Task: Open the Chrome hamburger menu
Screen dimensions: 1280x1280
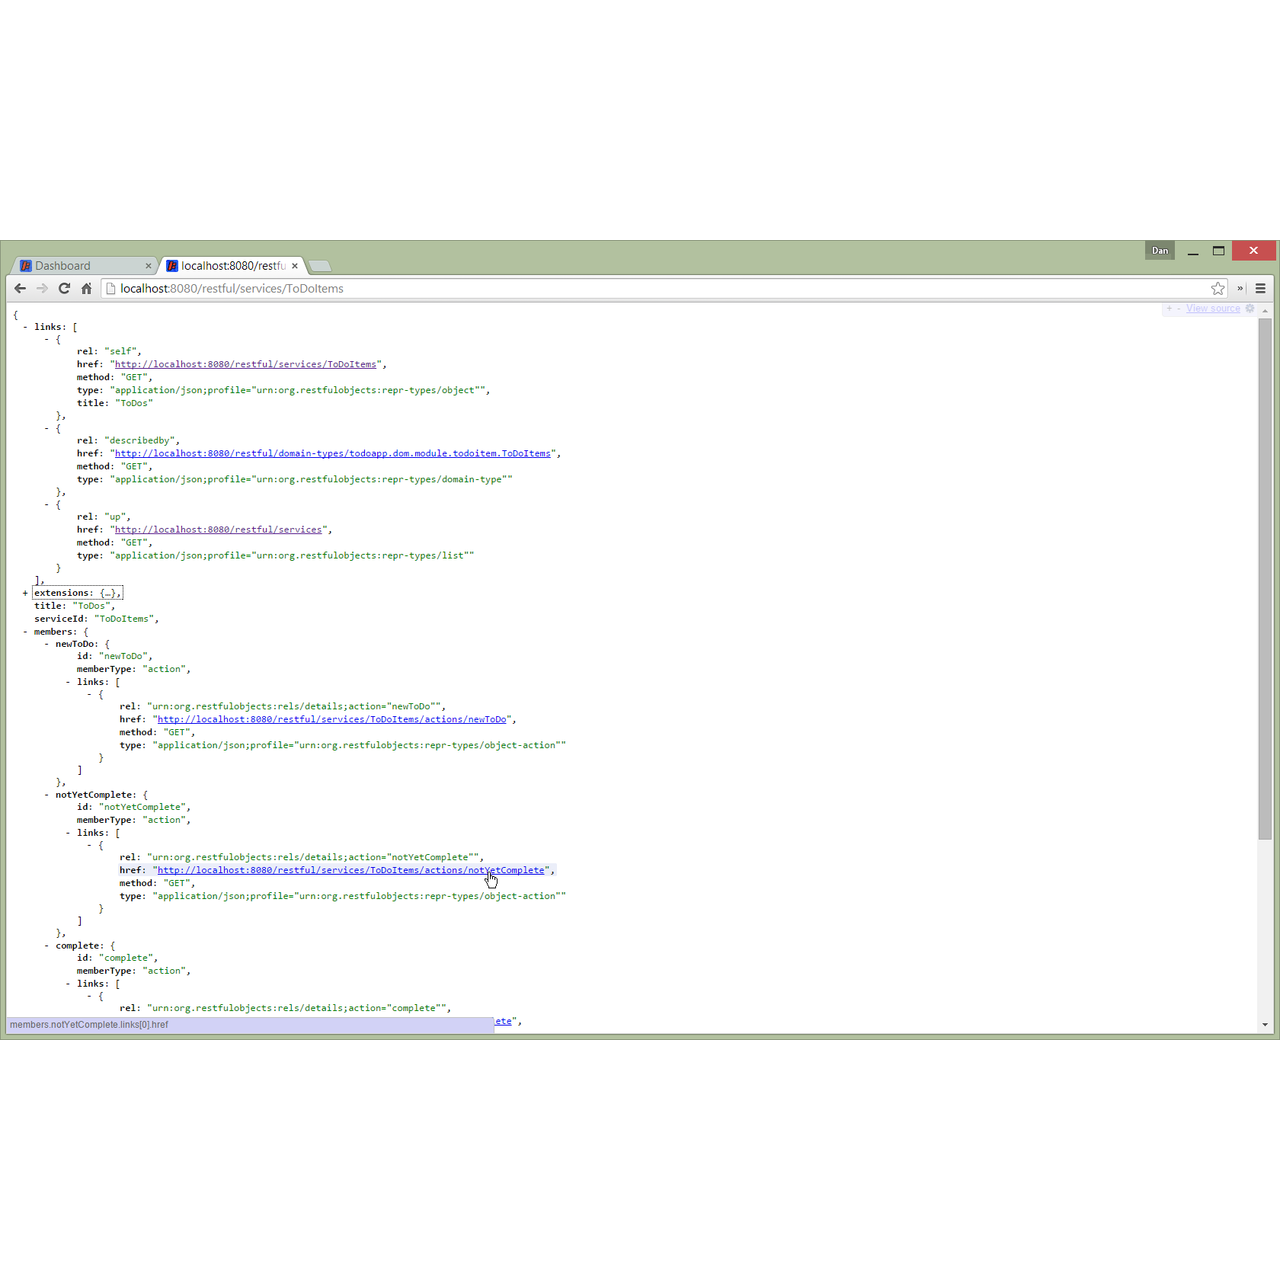Action: coord(1260,288)
